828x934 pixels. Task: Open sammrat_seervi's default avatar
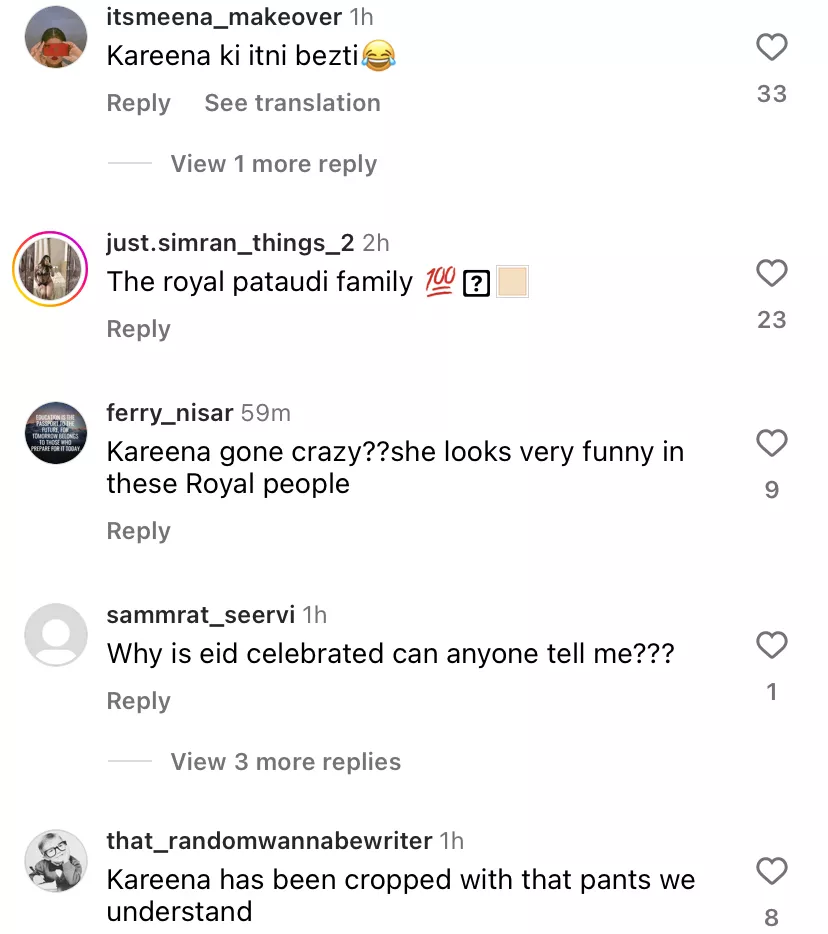point(56,635)
